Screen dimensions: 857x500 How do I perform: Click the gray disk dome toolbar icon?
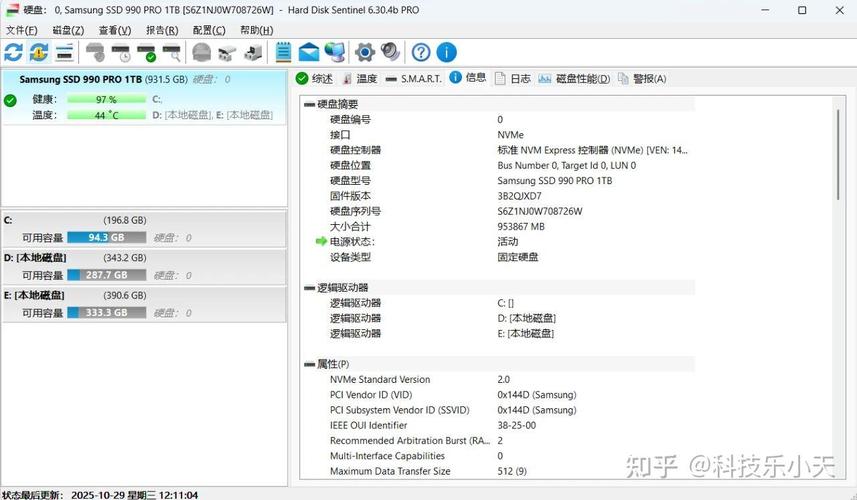click(x=202, y=52)
